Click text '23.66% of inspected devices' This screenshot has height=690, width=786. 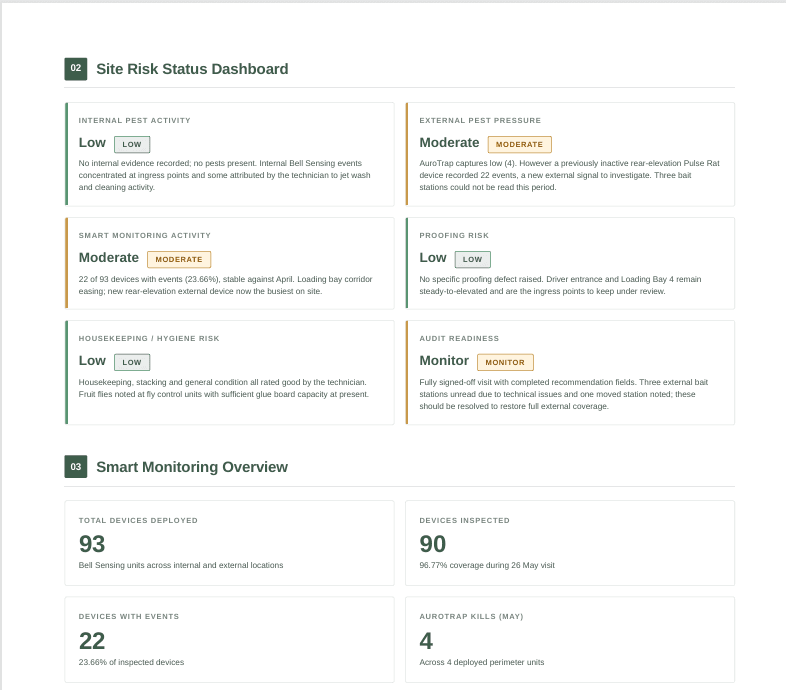point(131,662)
